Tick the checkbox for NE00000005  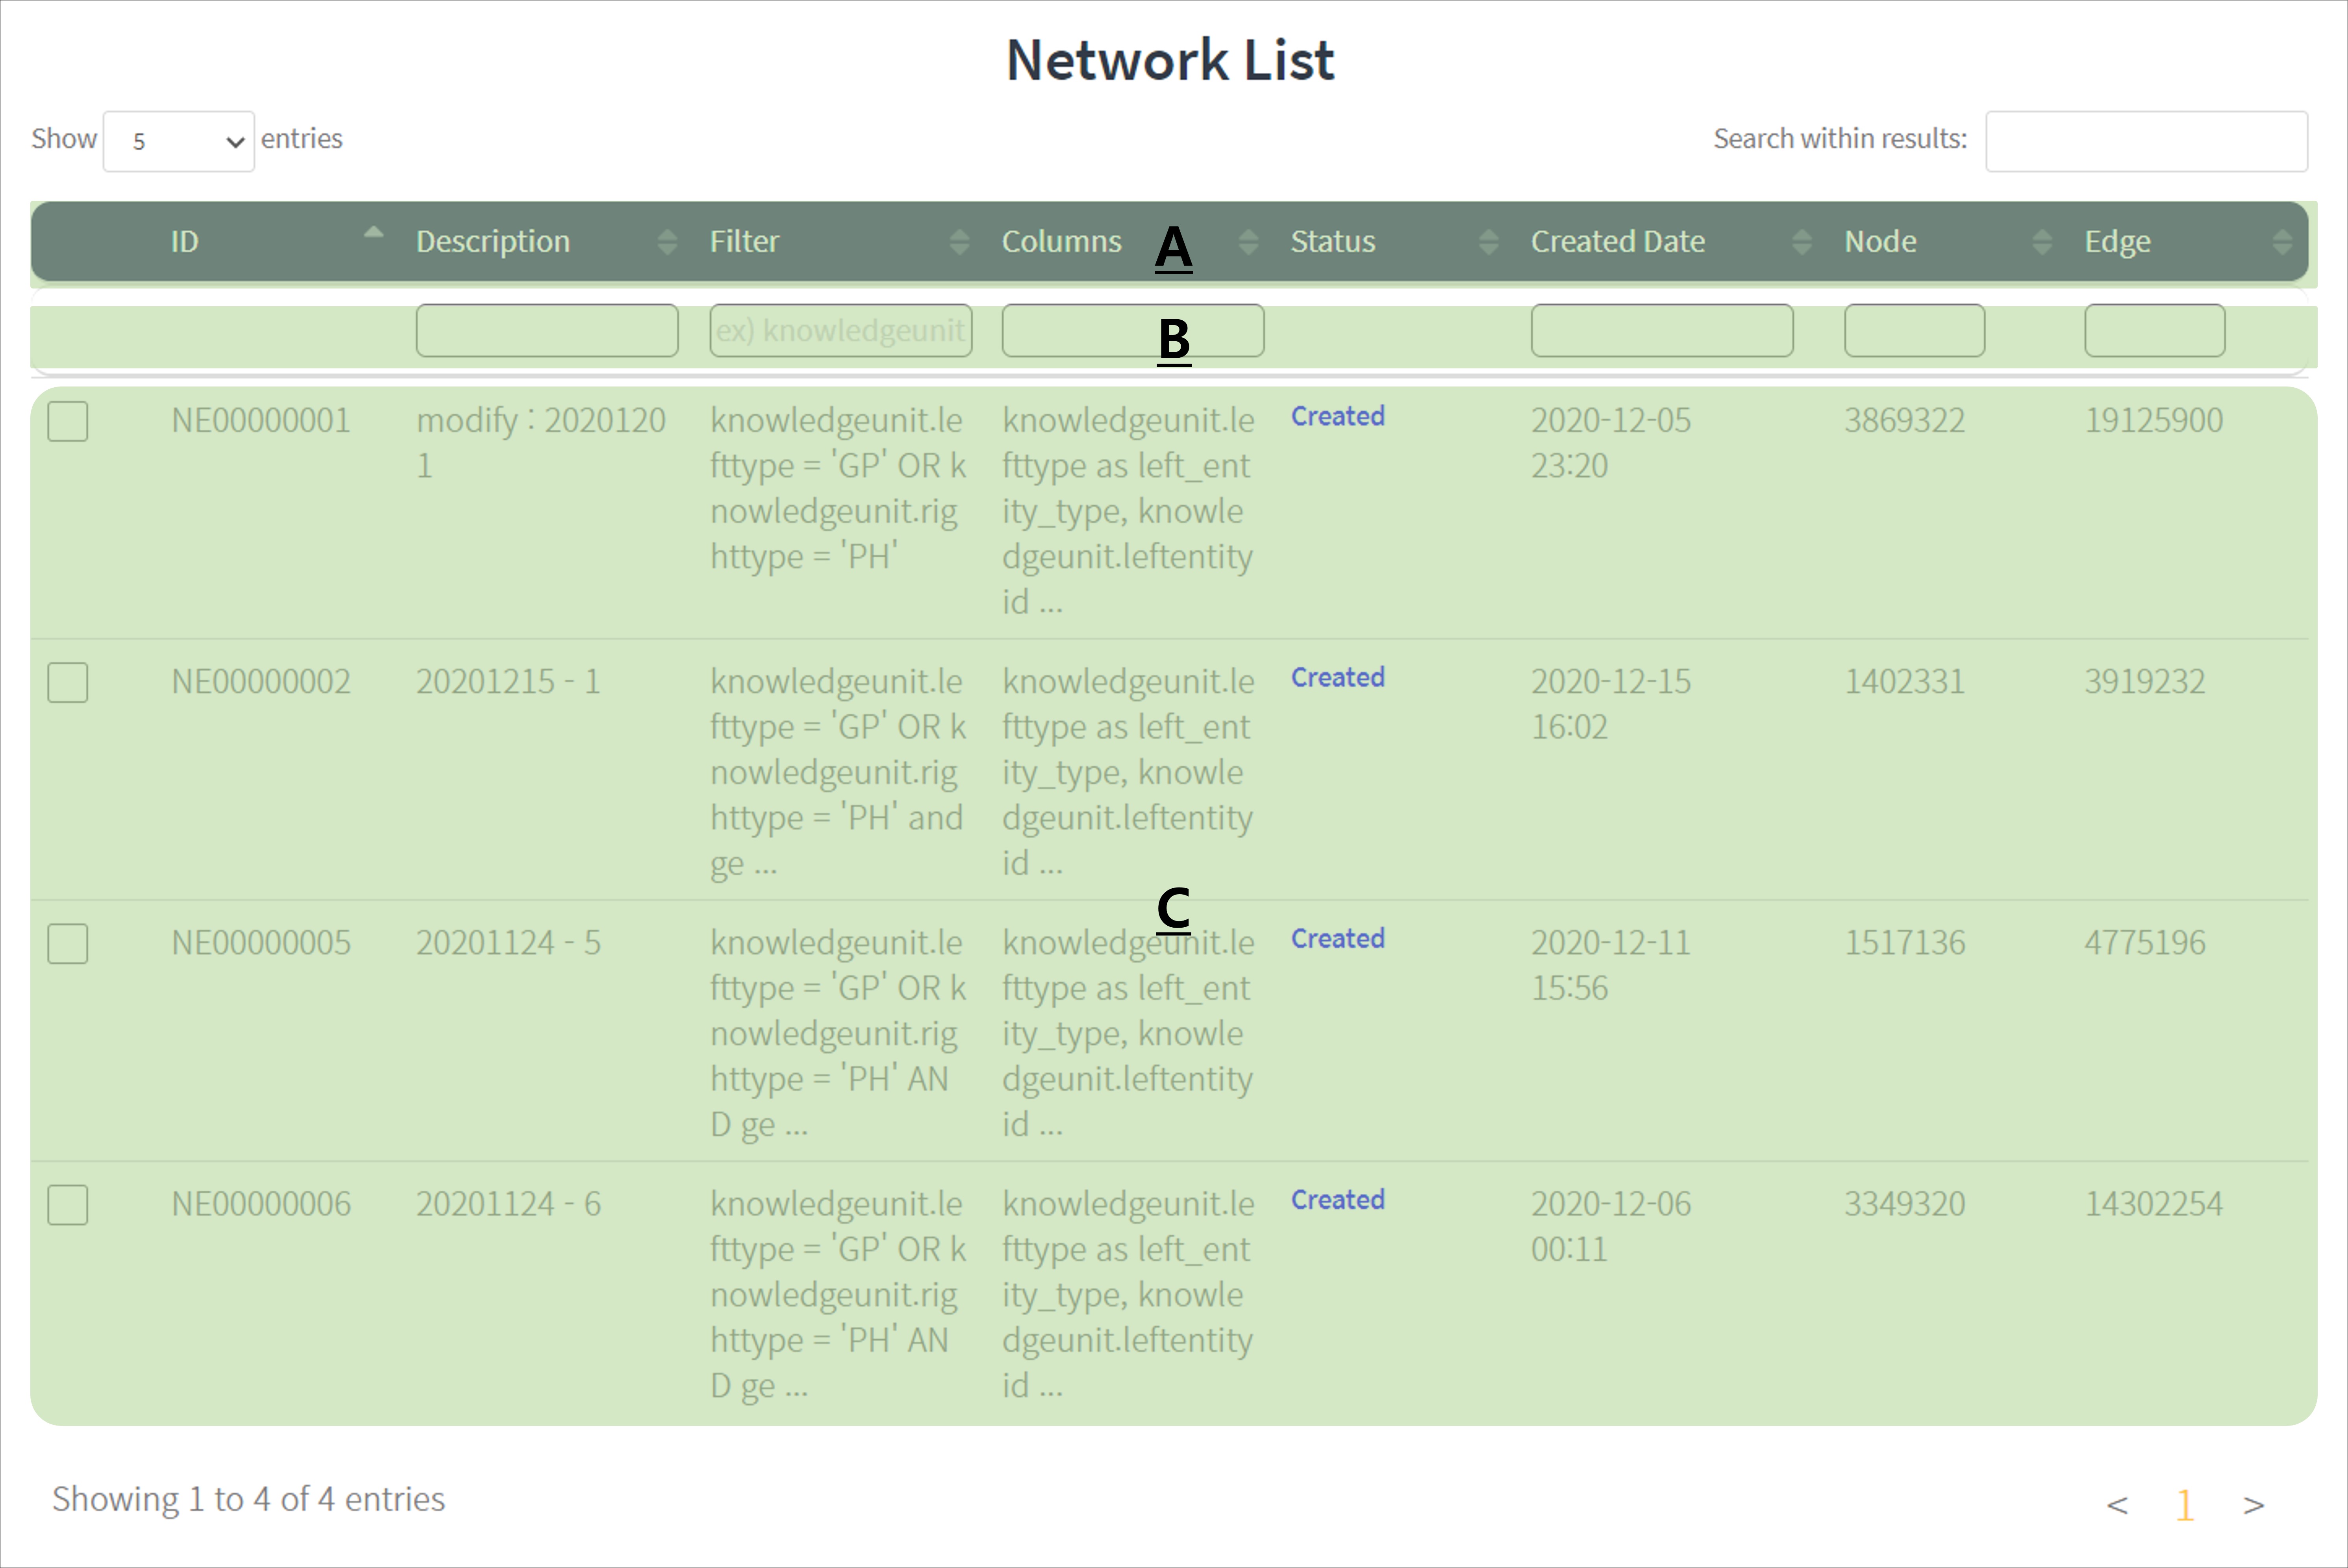pyautogui.click(x=68, y=944)
